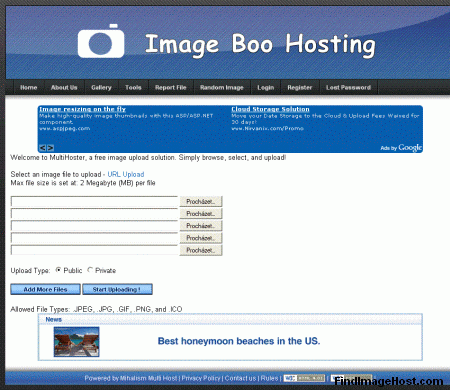Open 'Cloud Storage Solution' ad link
The height and width of the screenshot is (390, 450).
(270, 109)
